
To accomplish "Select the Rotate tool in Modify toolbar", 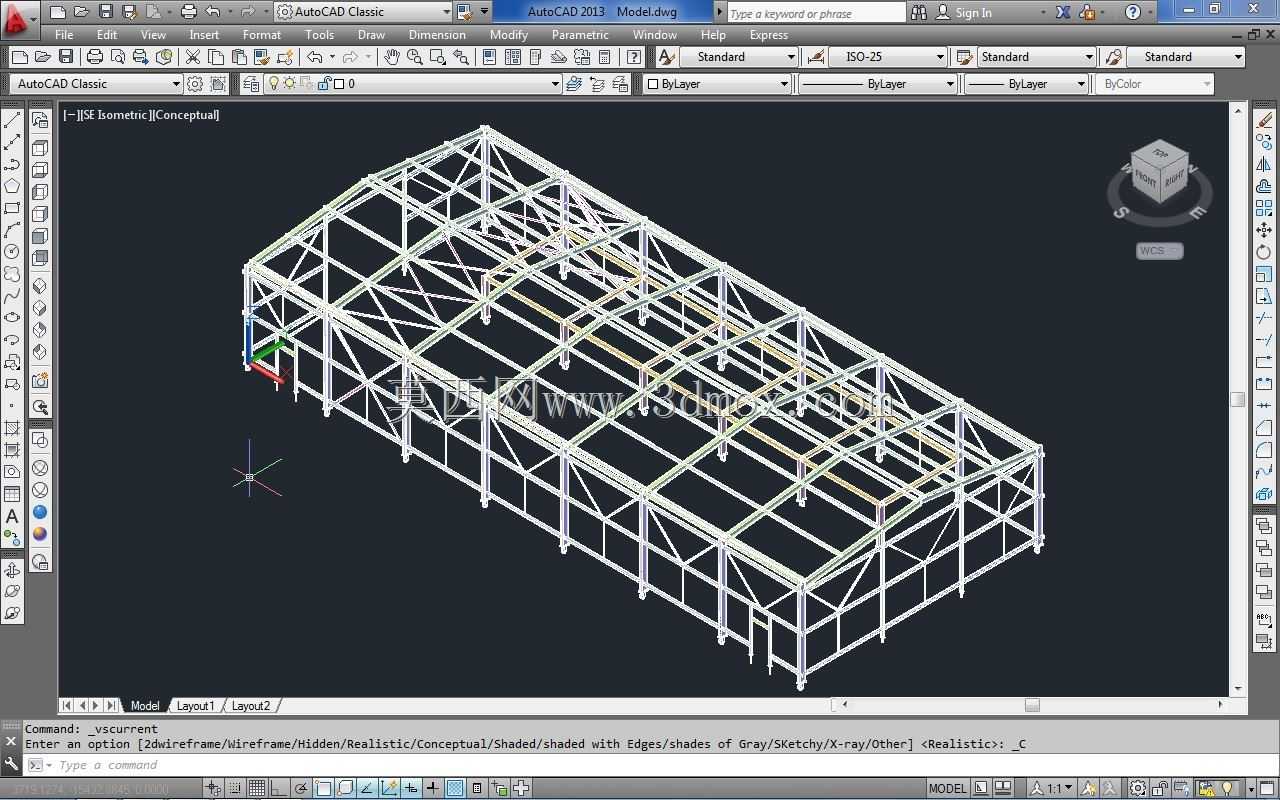I will point(1265,252).
